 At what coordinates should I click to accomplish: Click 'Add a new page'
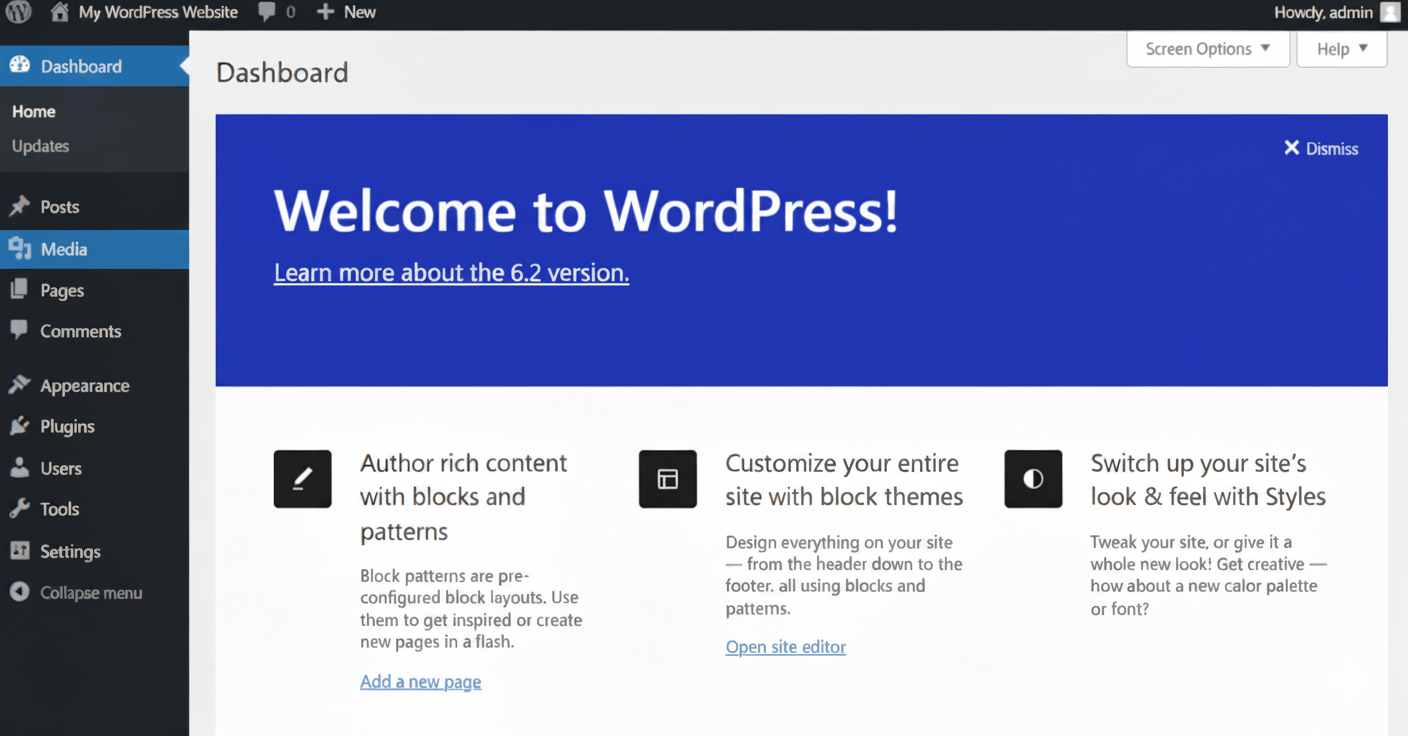click(x=420, y=681)
